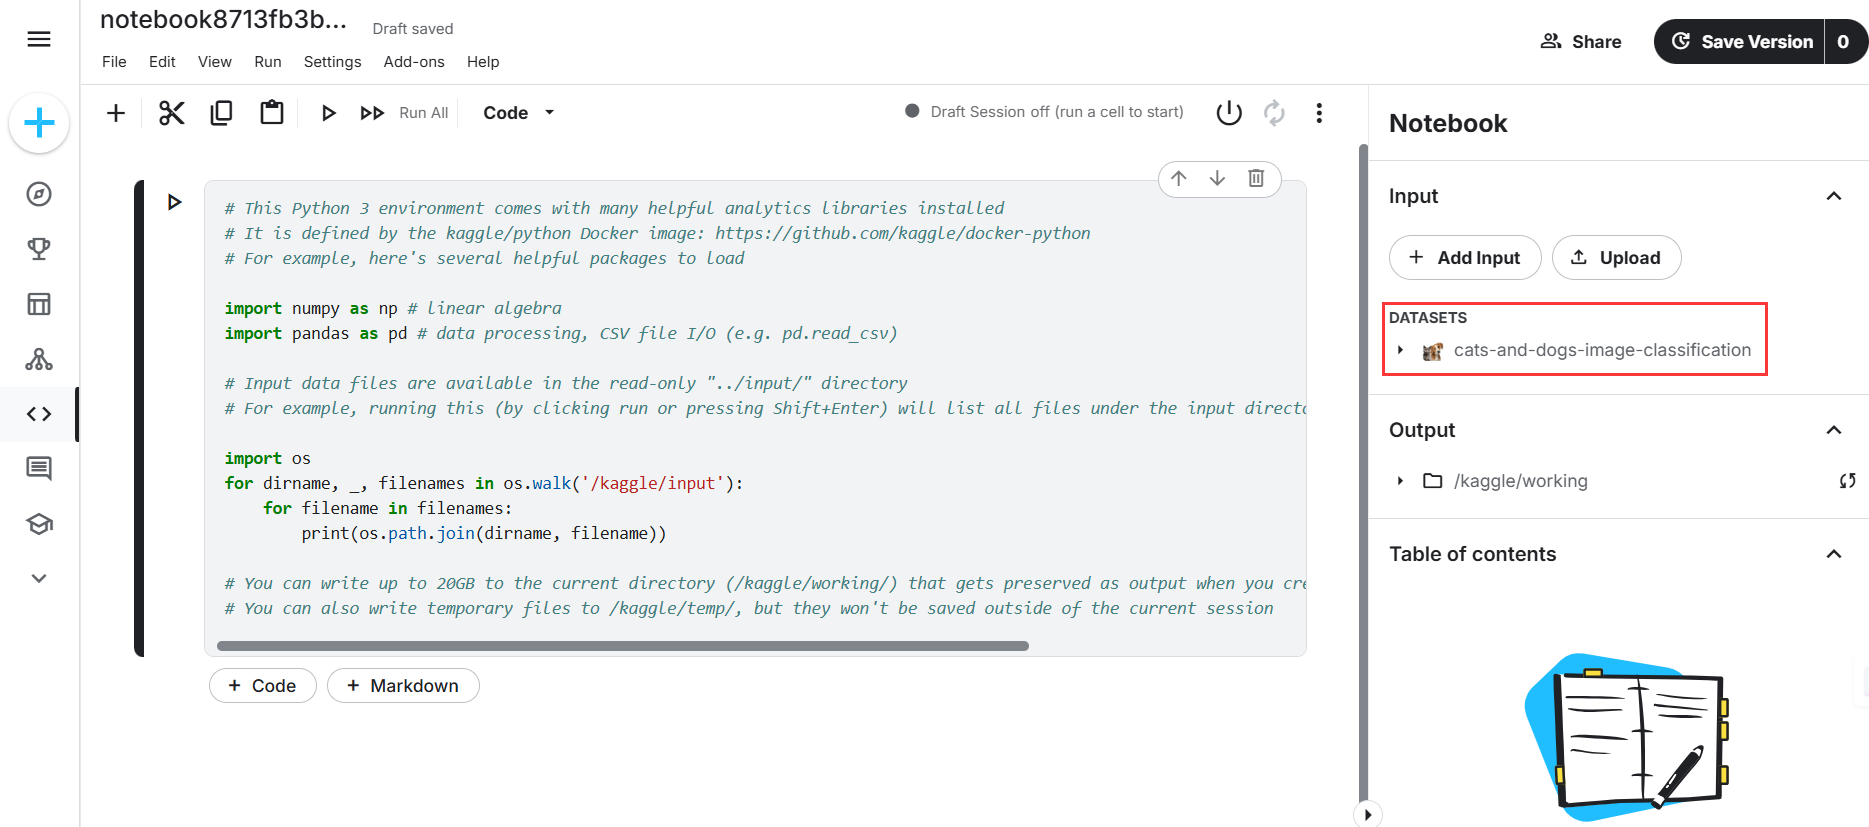Screen dimensions: 1869x827
Task: Open the Add-ons menu
Action: (413, 62)
